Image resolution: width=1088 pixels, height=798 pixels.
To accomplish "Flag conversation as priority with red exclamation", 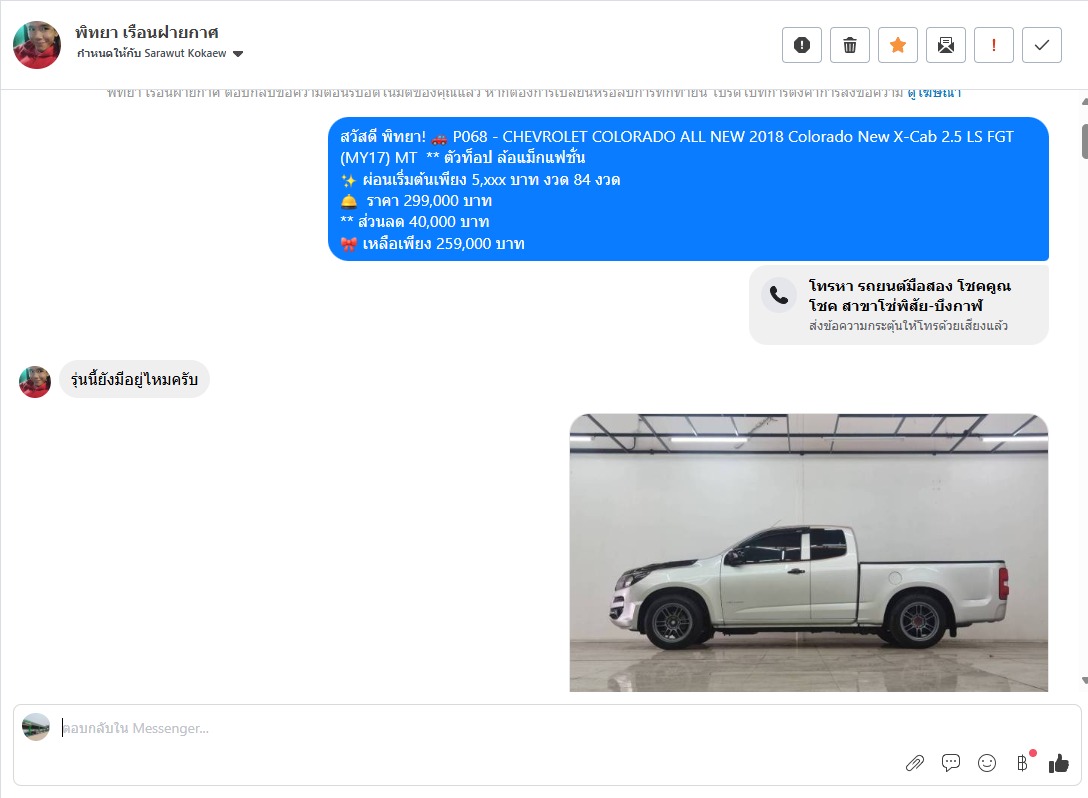I will tap(993, 45).
